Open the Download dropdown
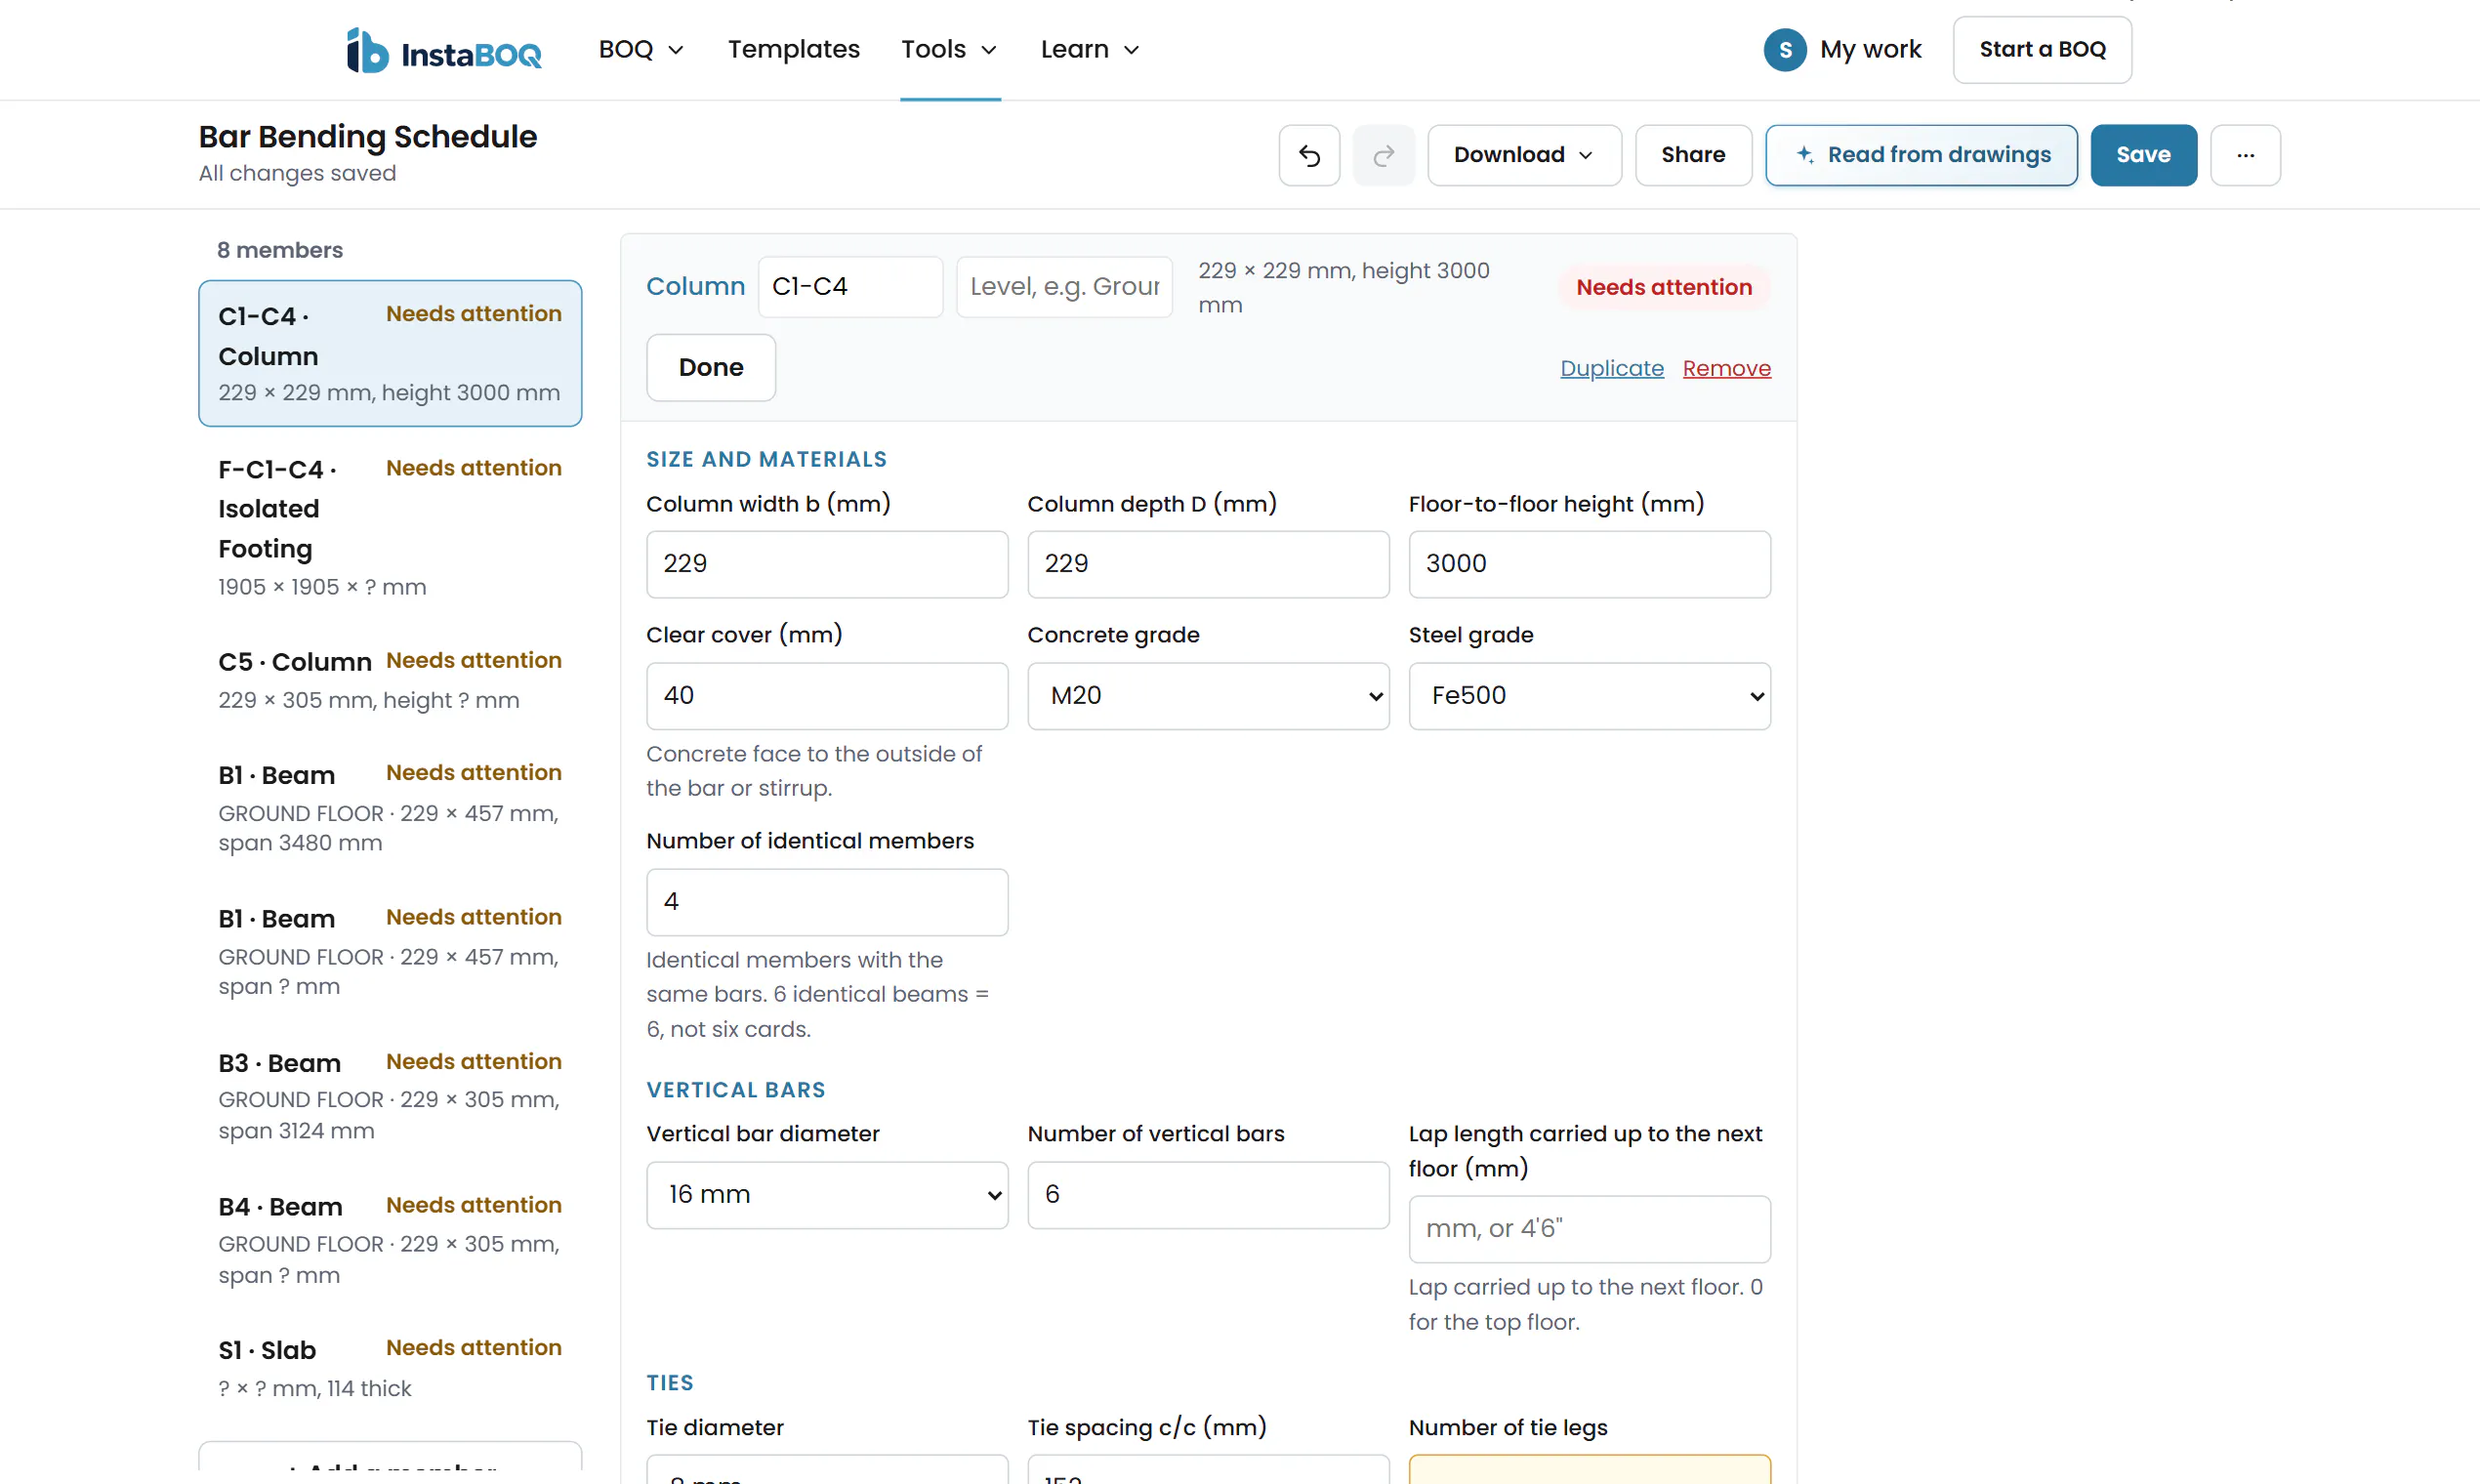Viewport: 2480px width, 1484px height. [x=1524, y=155]
